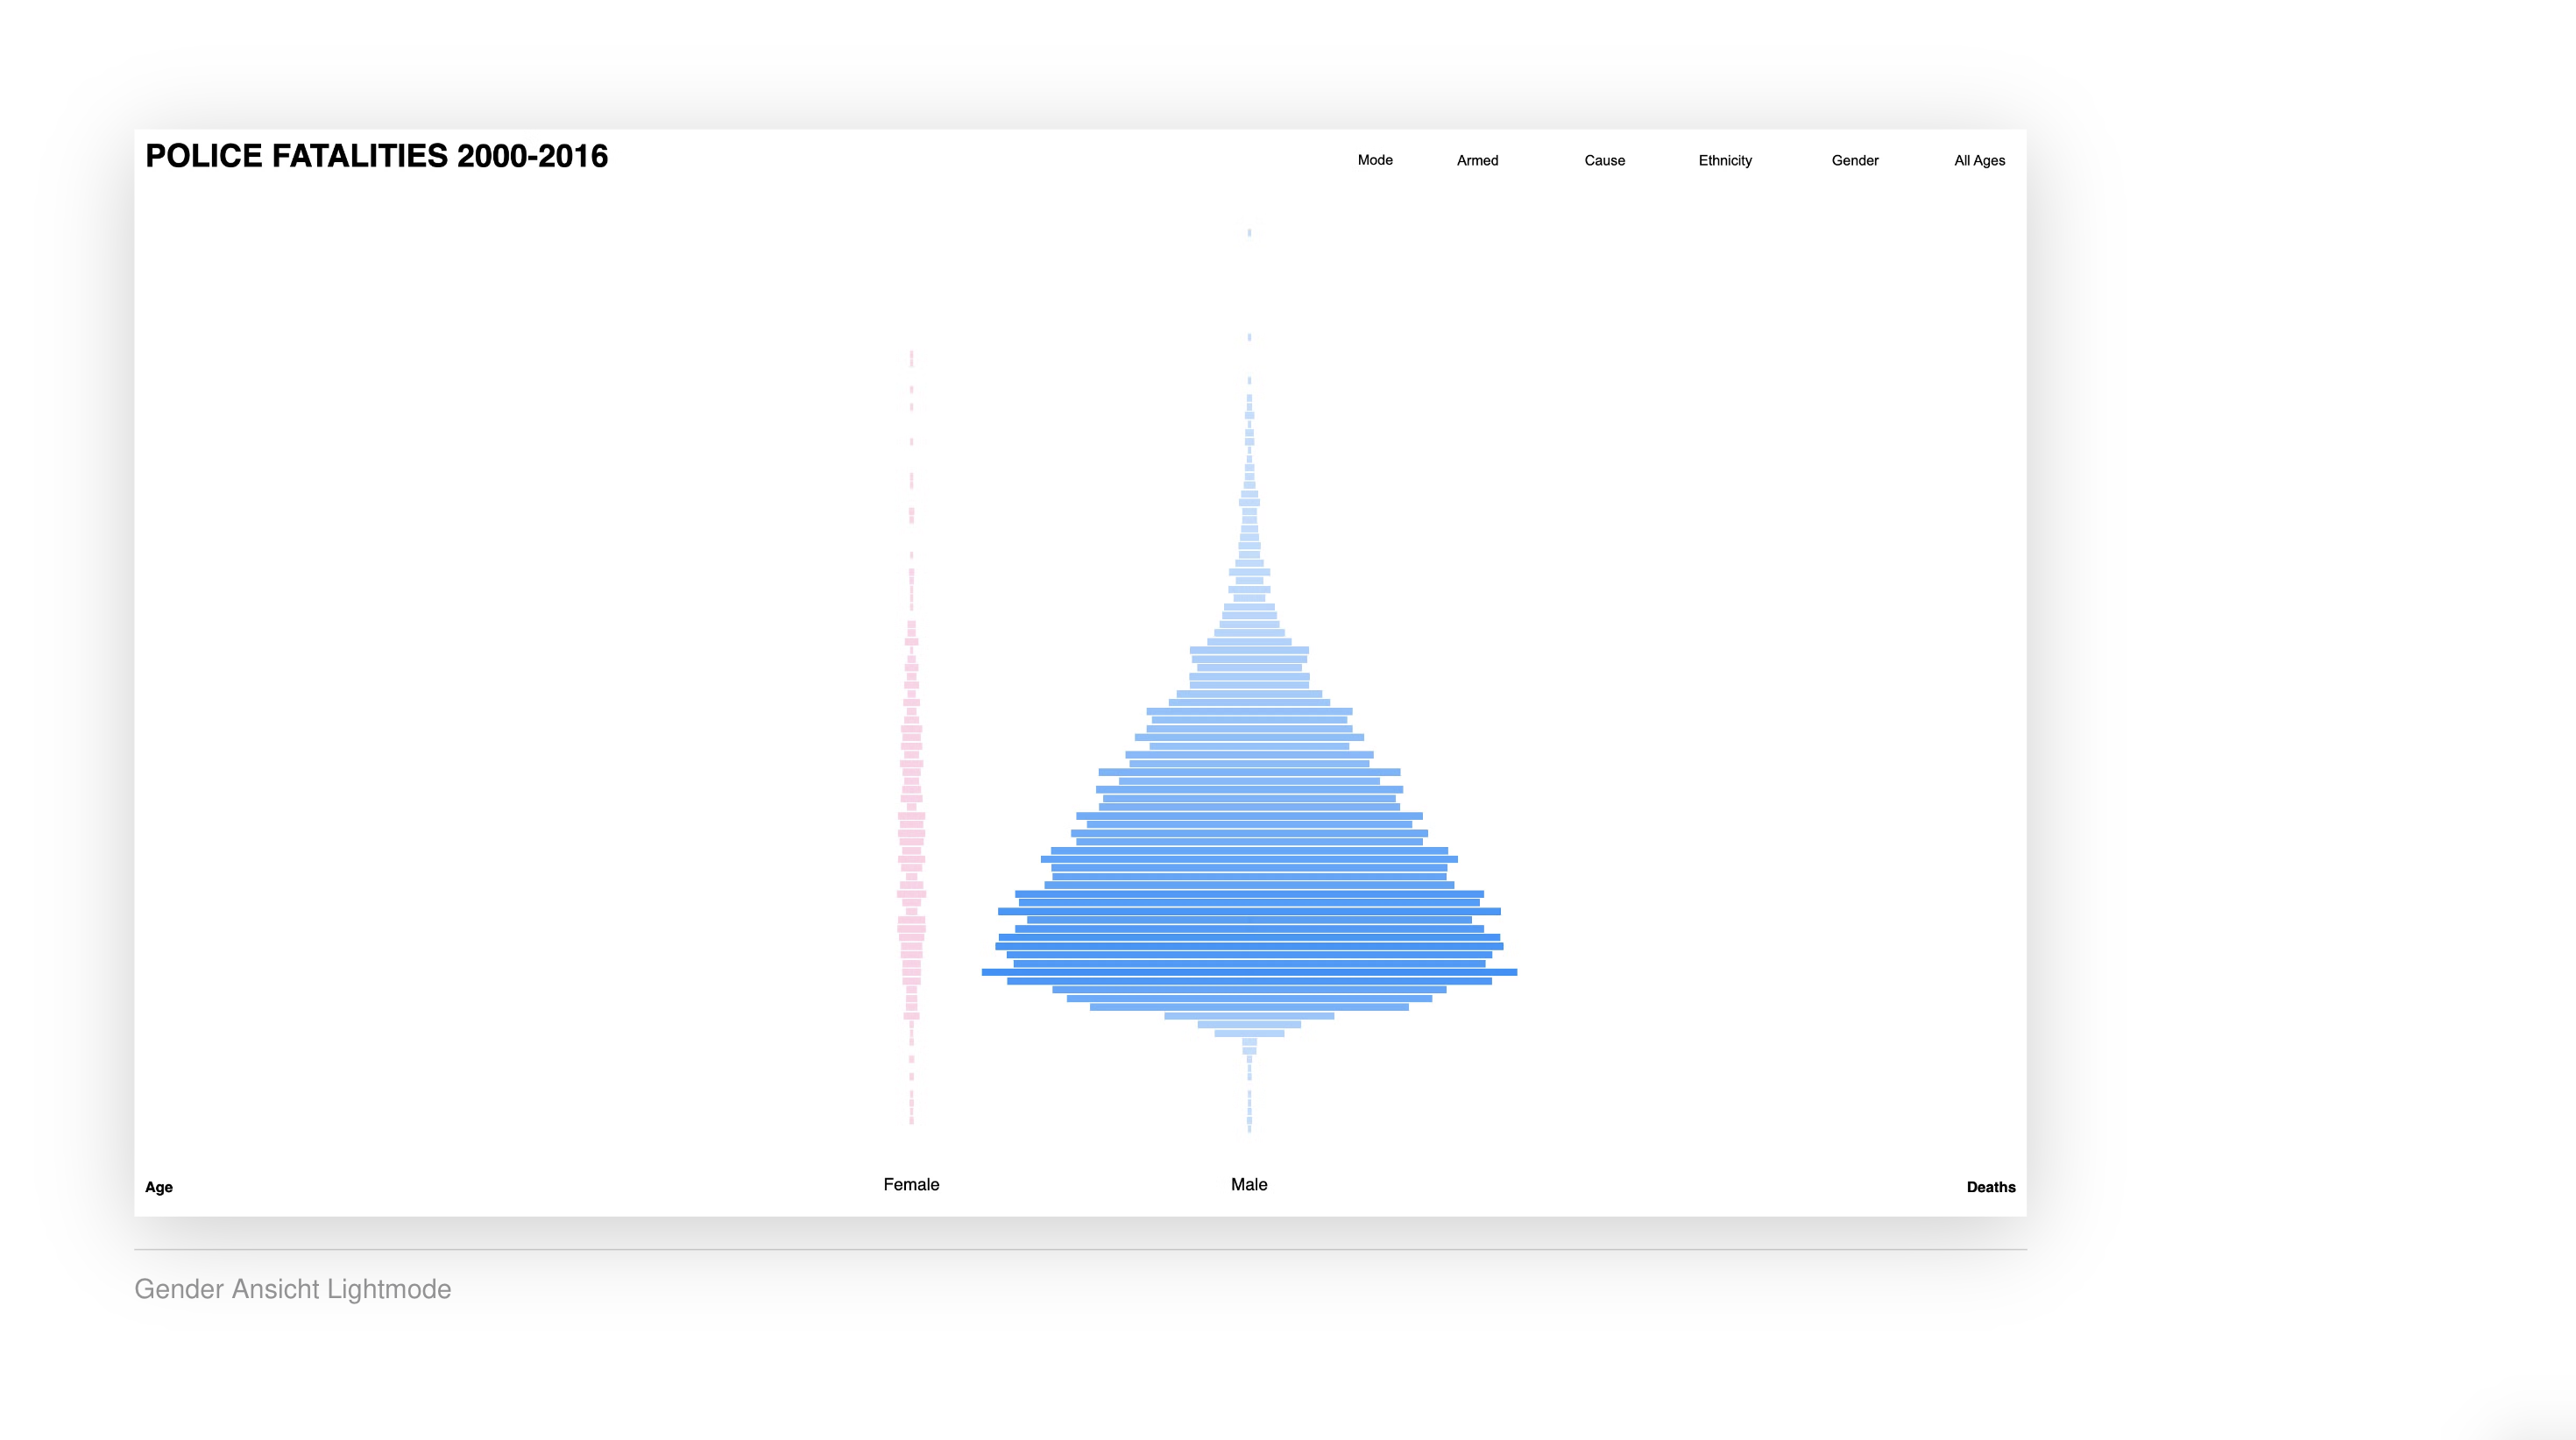
Task: Click the Female column label
Action: tap(911, 1184)
